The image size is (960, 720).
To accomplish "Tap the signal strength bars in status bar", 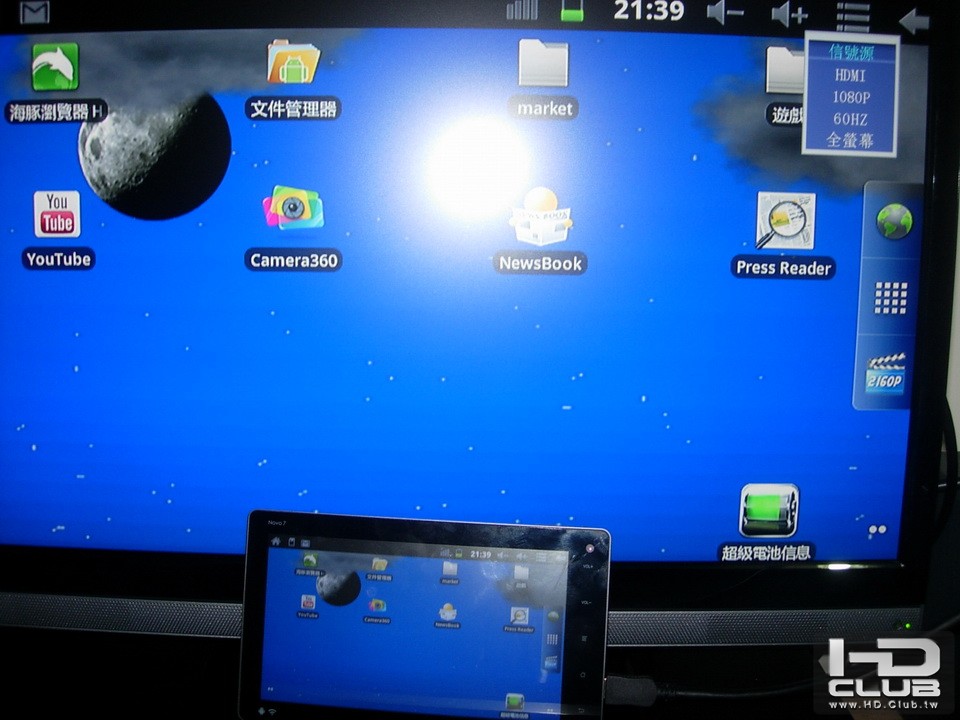I will click(x=522, y=10).
